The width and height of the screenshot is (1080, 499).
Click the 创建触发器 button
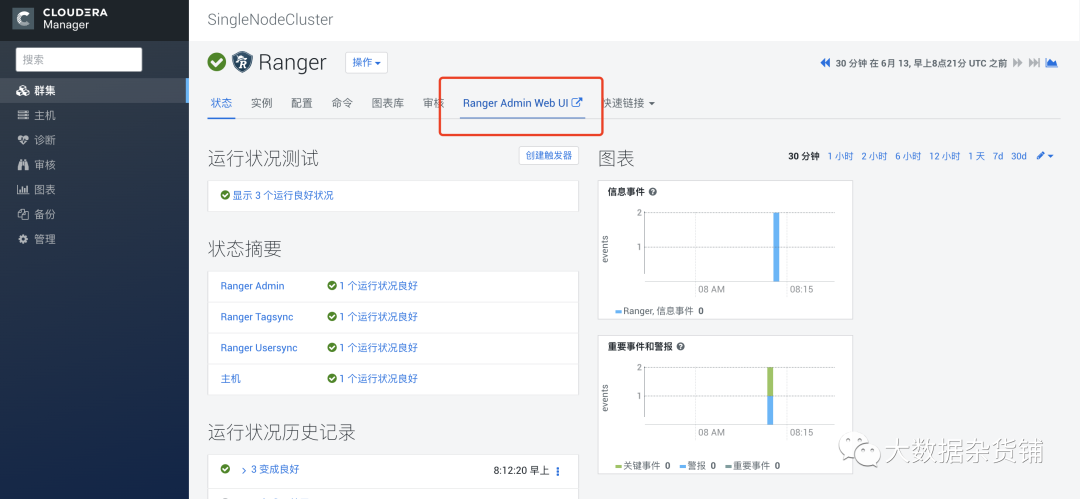[x=549, y=156]
